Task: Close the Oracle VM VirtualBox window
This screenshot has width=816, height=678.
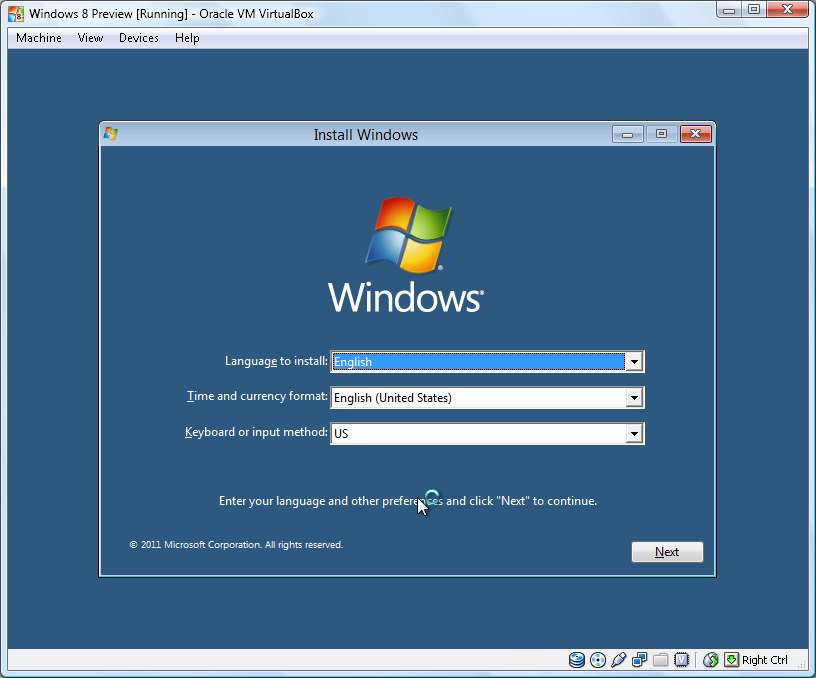Action: click(787, 10)
